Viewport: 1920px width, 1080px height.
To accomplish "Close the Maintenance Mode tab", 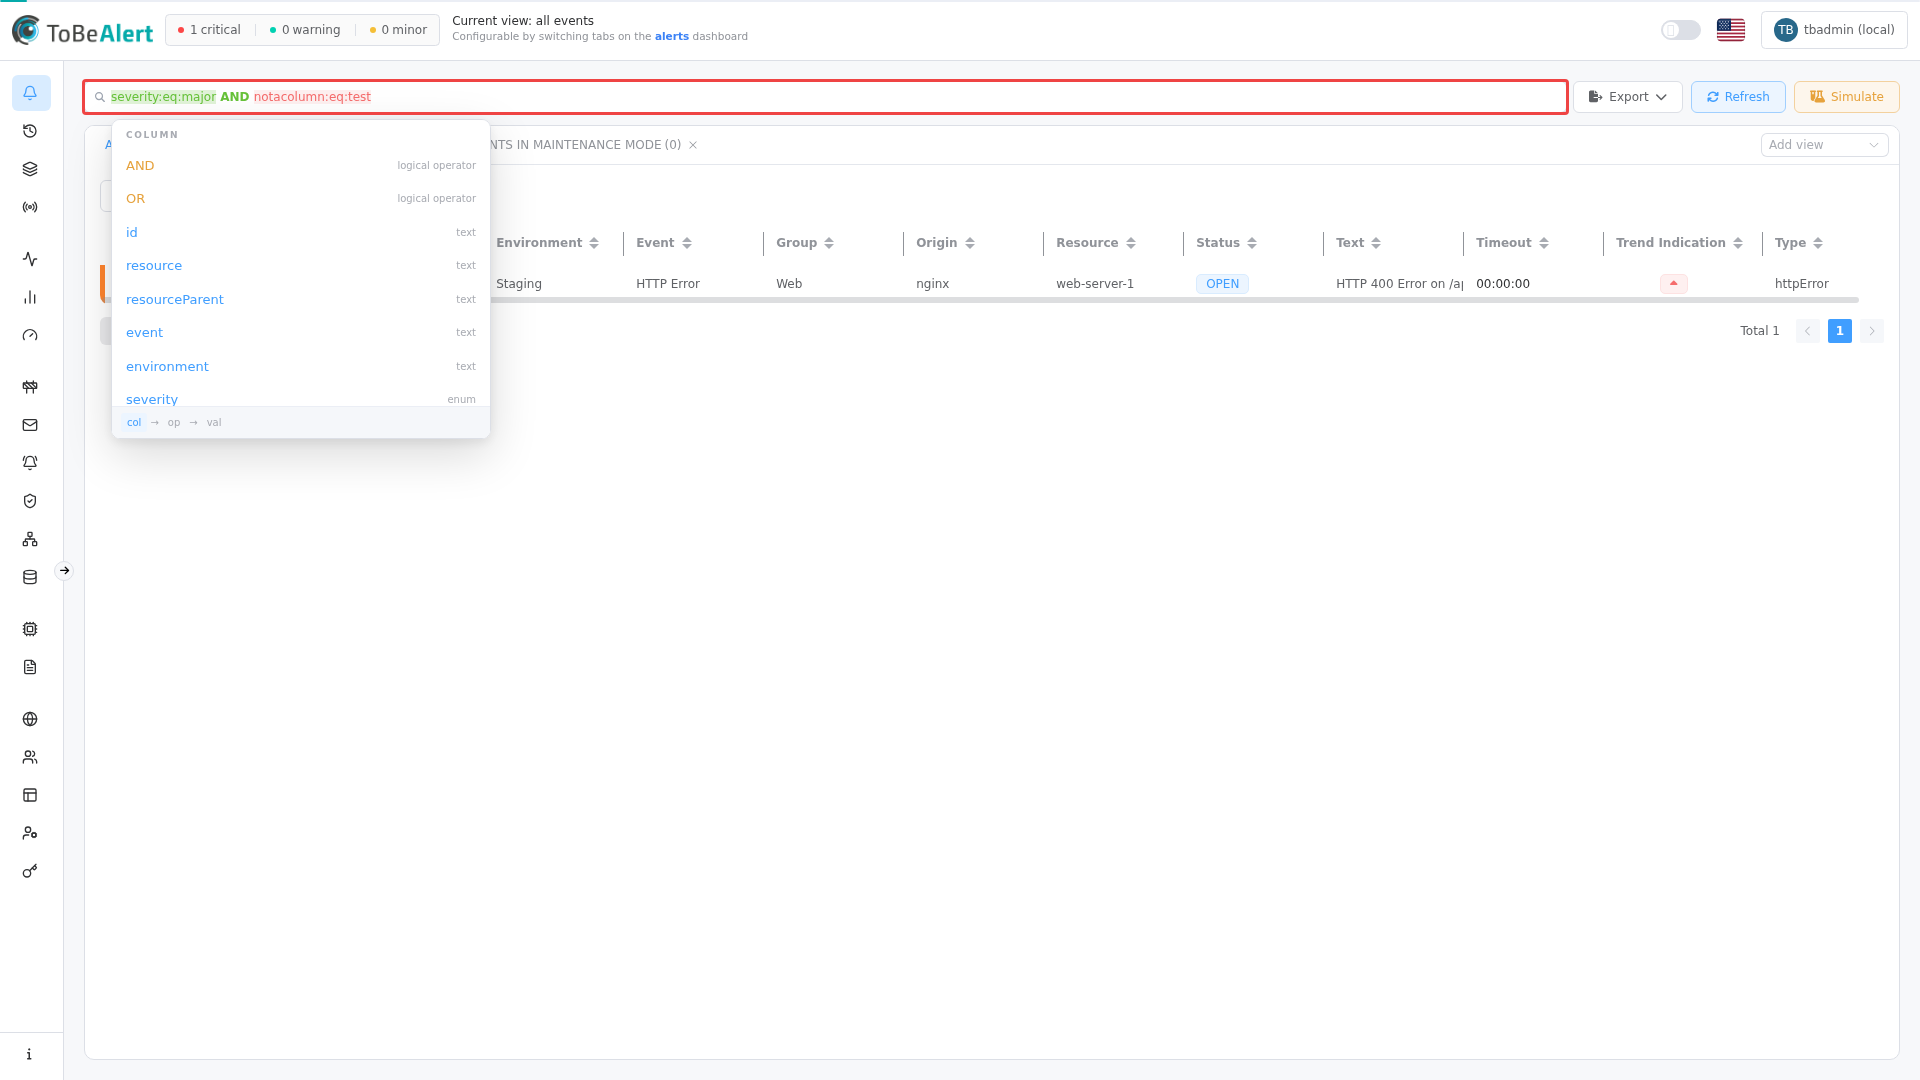I will 693,145.
